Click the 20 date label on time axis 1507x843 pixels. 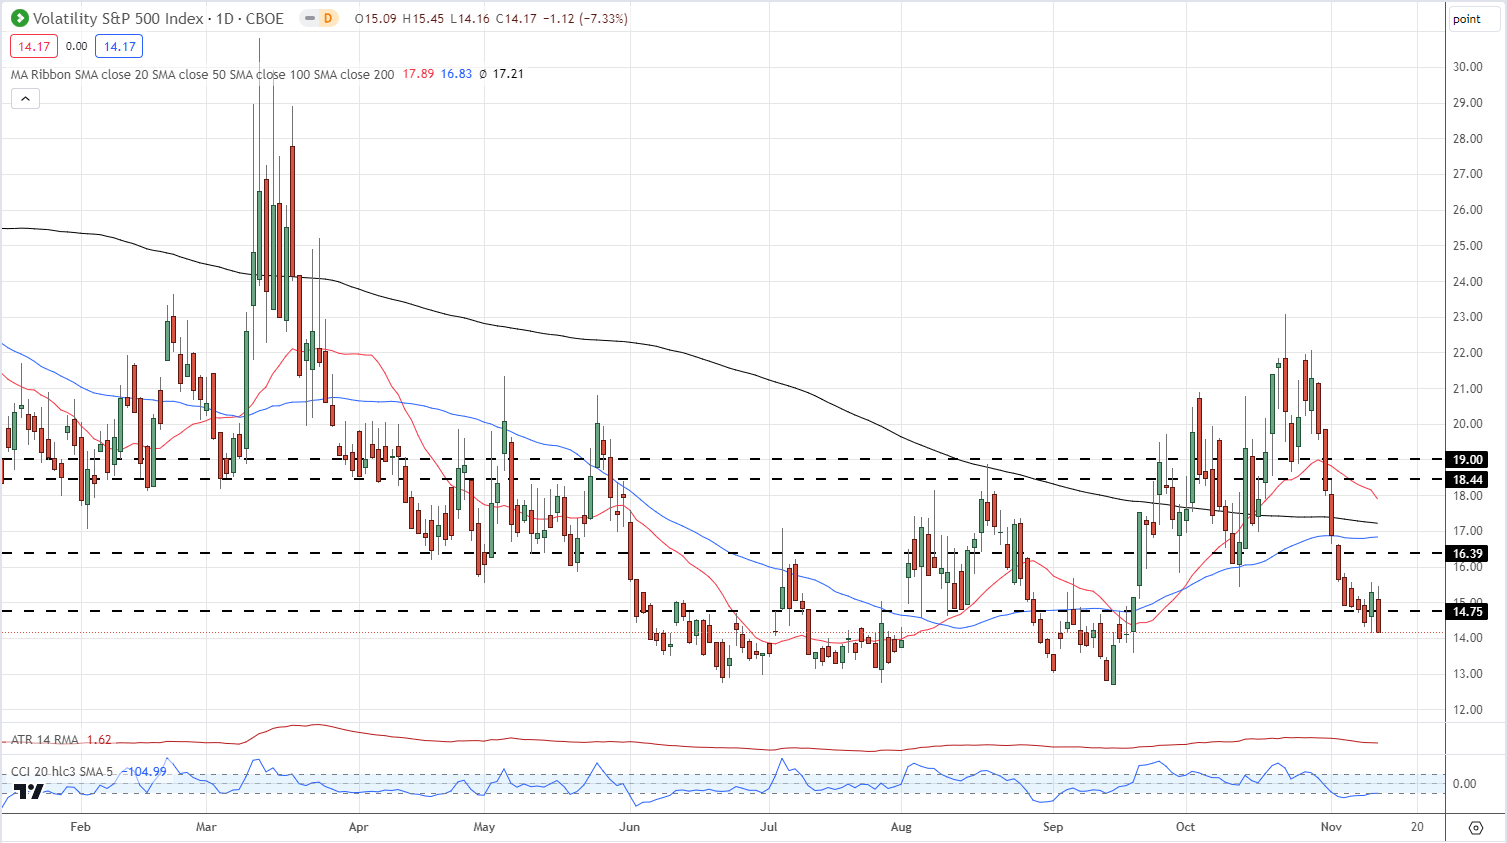click(x=1417, y=827)
